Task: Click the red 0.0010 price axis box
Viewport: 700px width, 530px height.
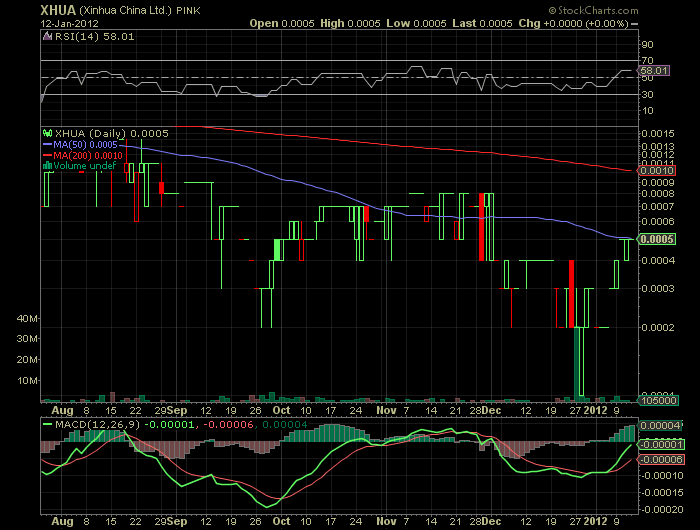Action: [x=657, y=171]
